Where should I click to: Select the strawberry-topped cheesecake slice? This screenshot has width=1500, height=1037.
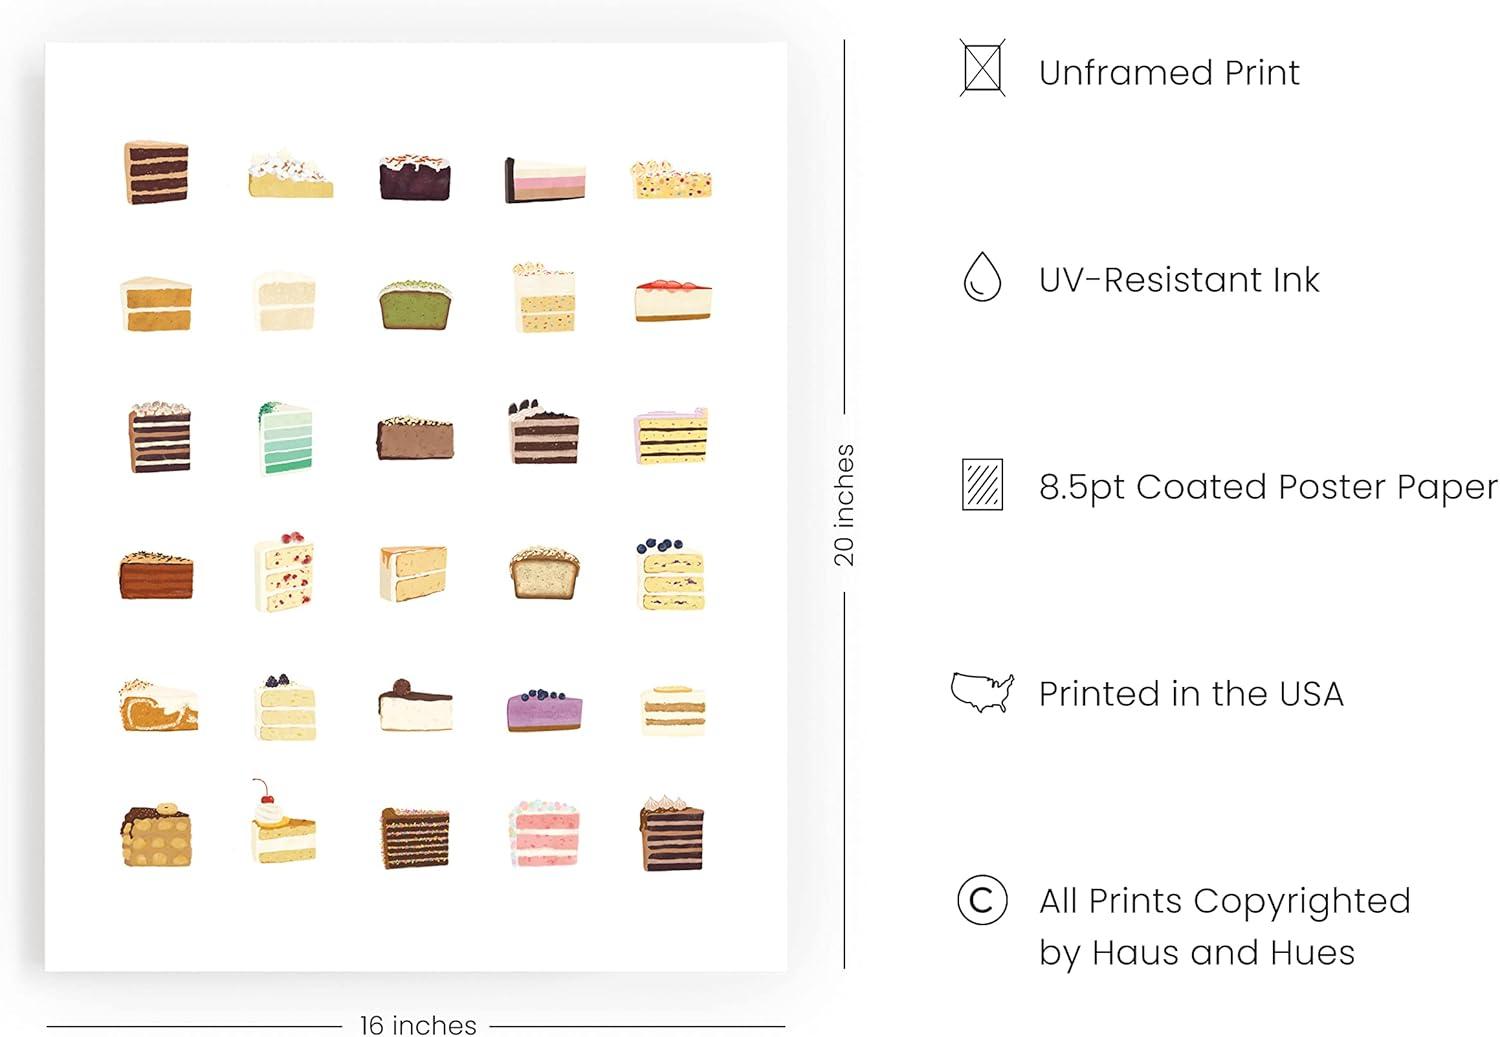point(673,300)
